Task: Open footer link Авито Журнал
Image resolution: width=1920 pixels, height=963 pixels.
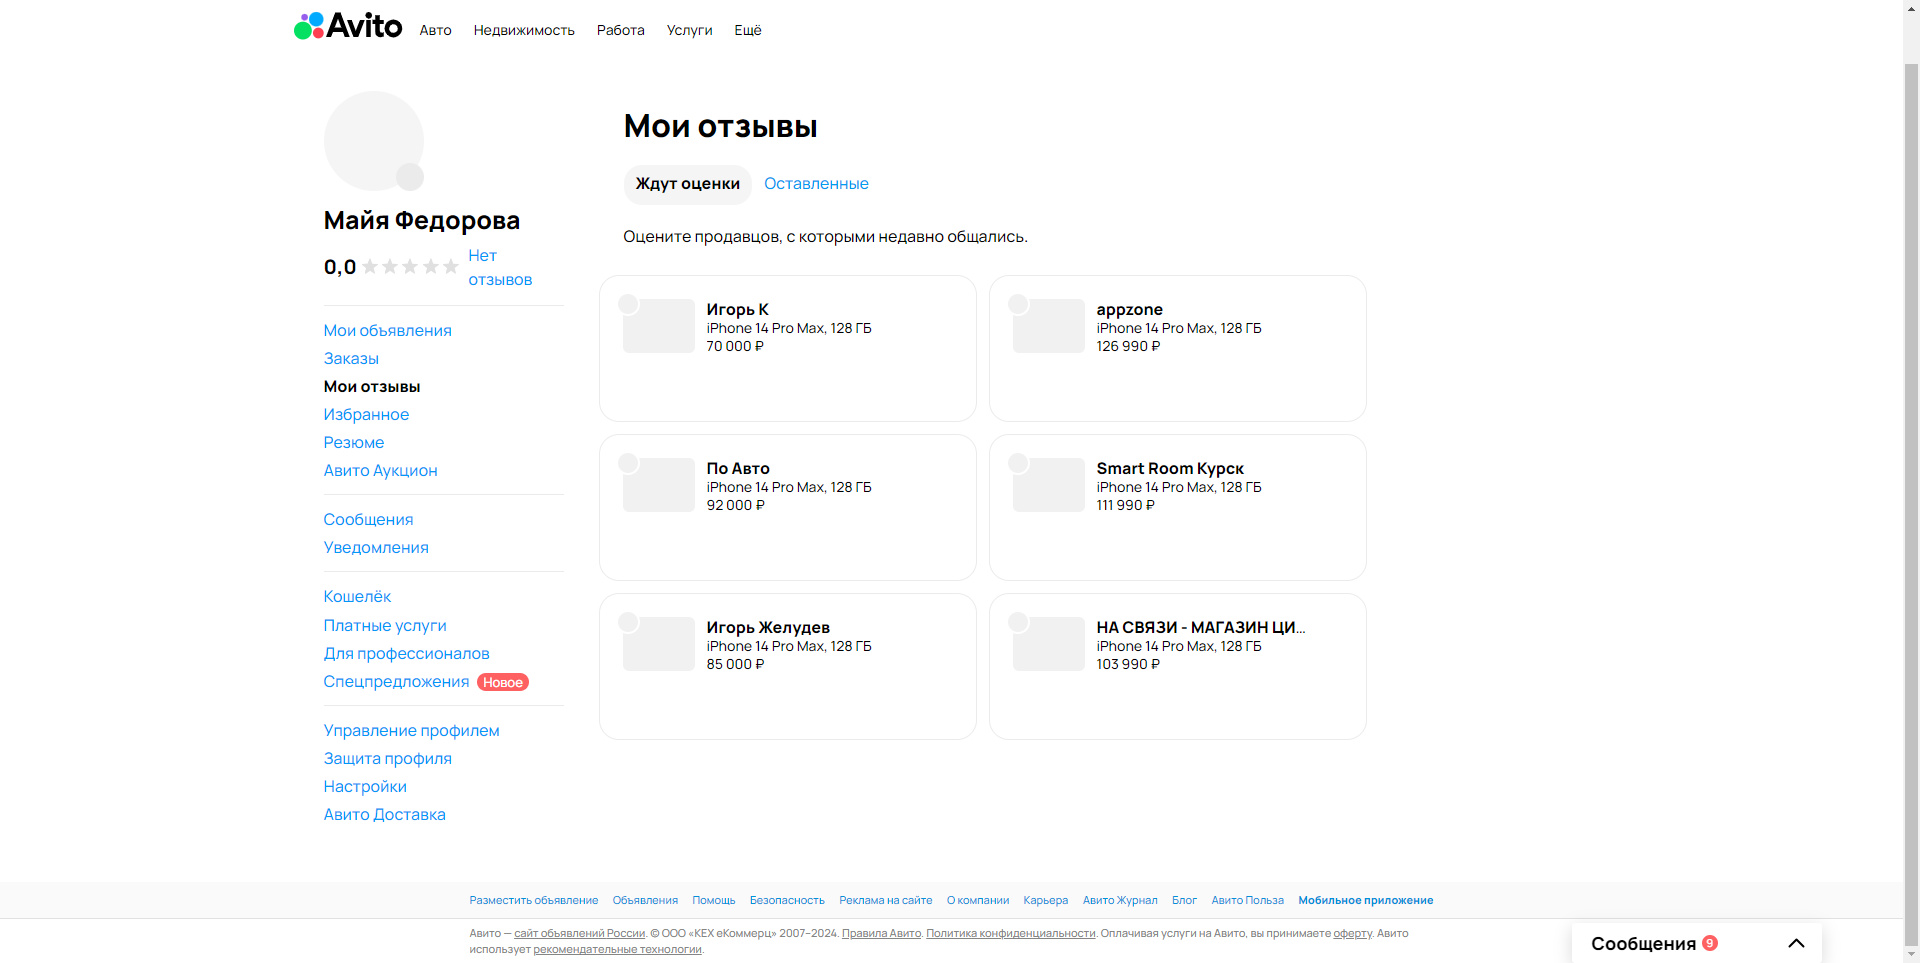Action: pos(1120,901)
